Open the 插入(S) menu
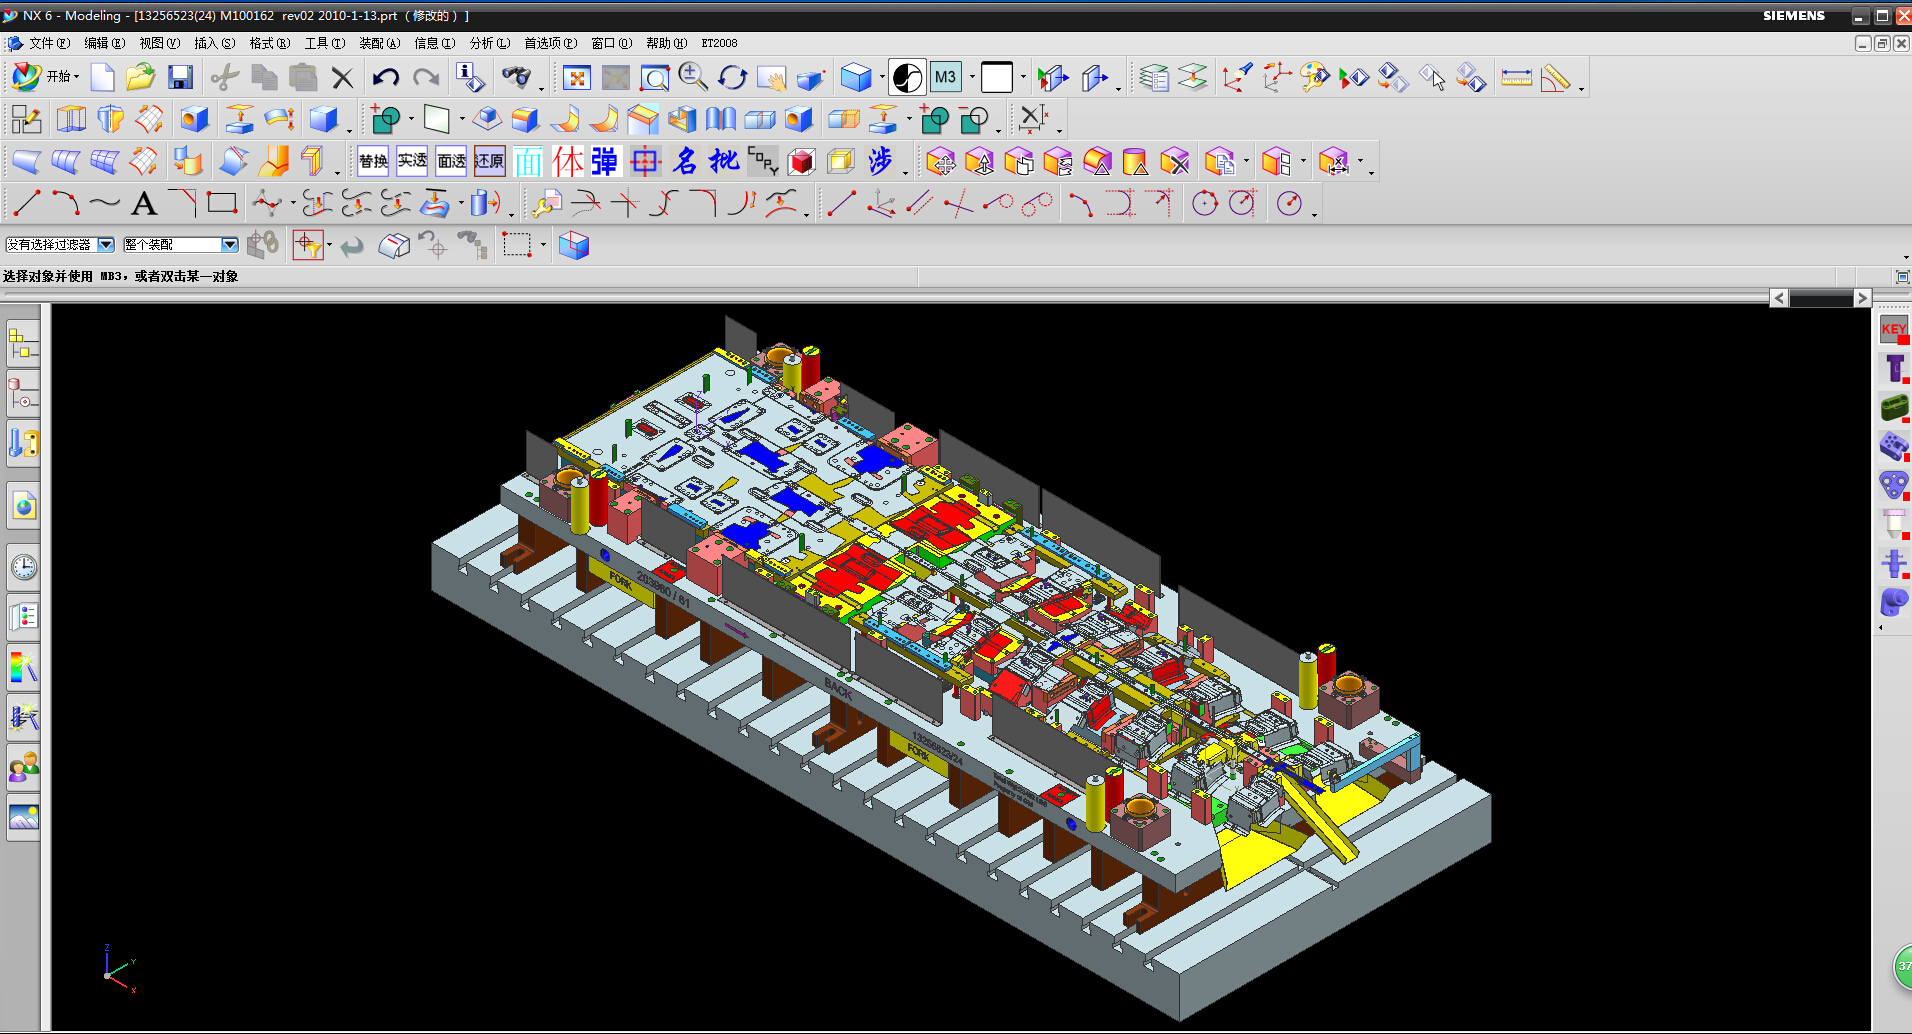 pos(214,43)
